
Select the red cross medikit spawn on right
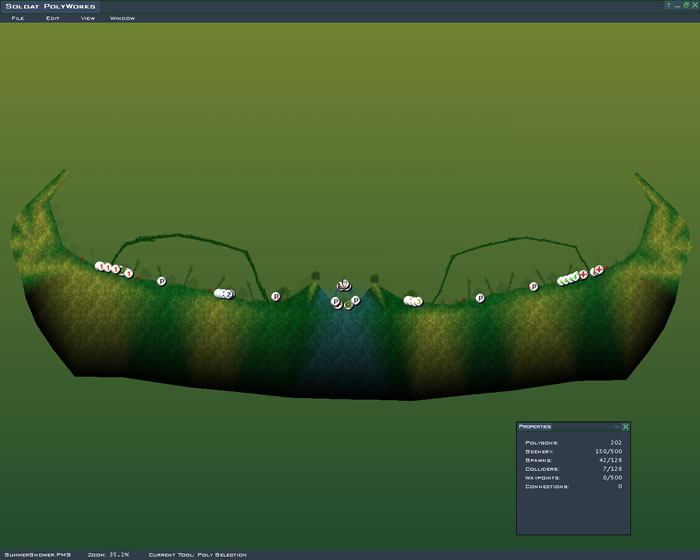[598, 269]
